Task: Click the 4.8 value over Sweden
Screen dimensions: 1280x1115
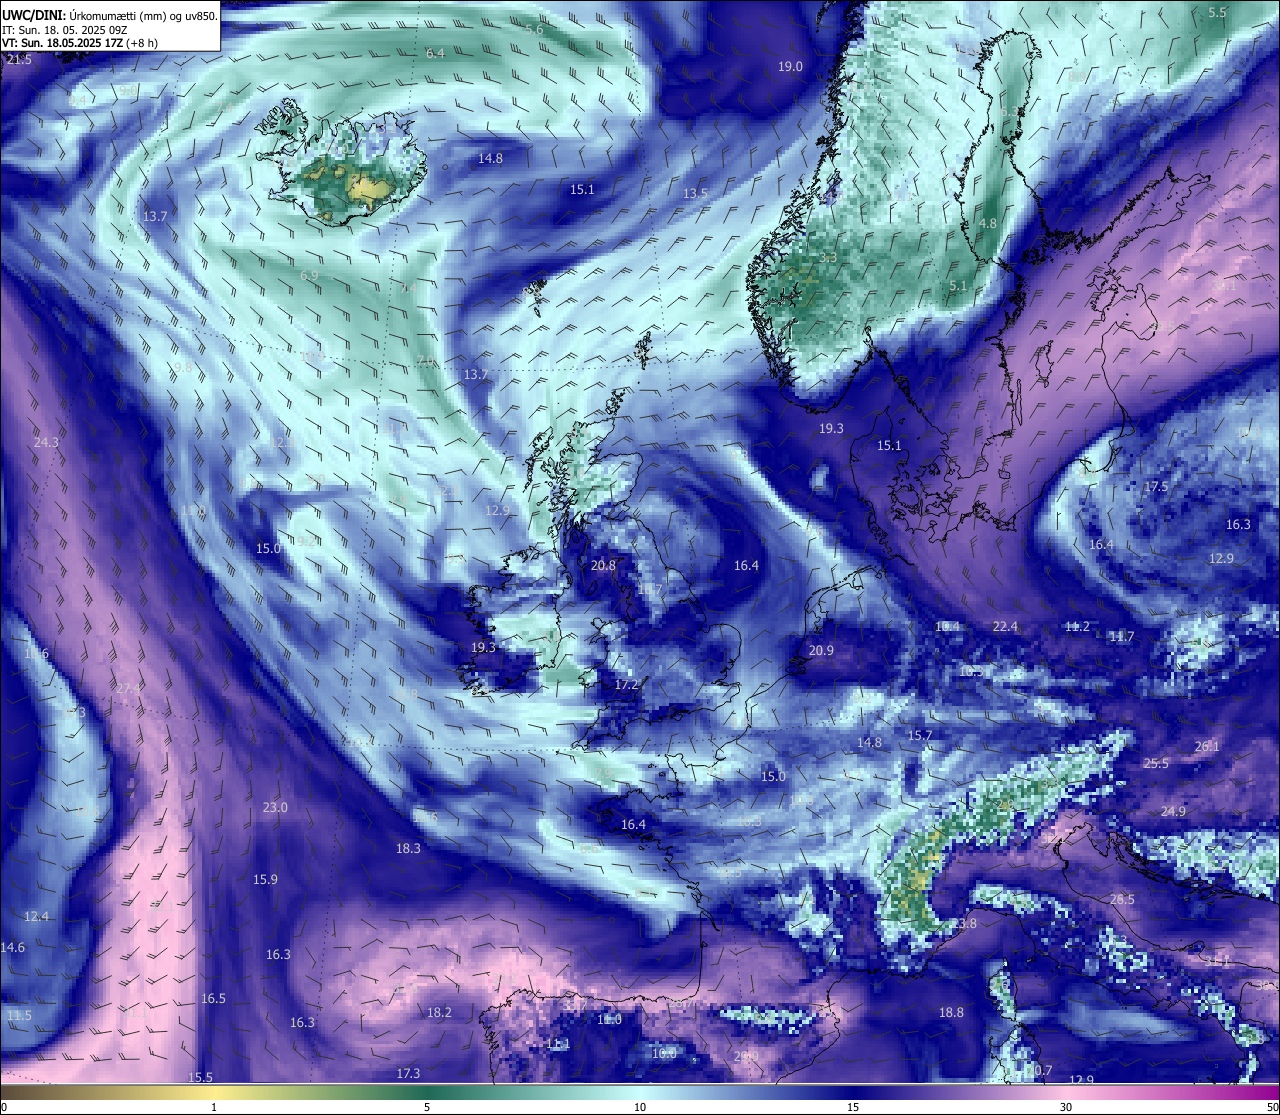Action: click(988, 223)
